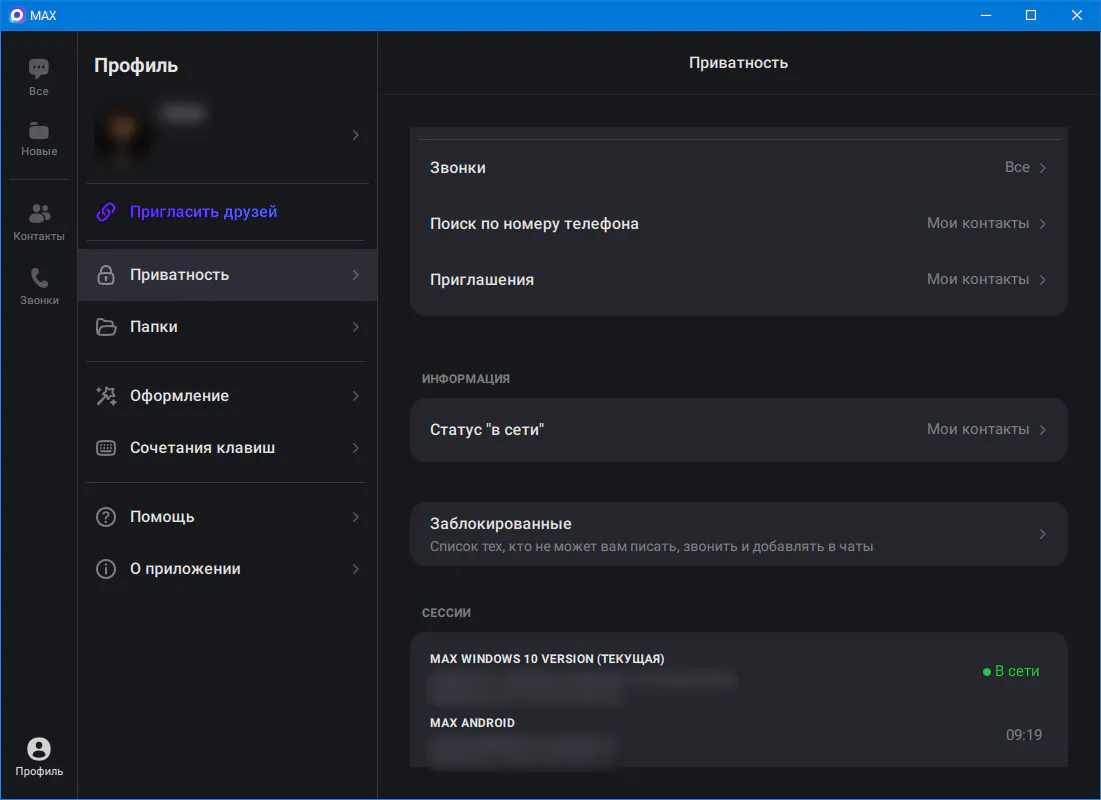Image resolution: width=1101 pixels, height=800 pixels.
Task: Expand О приложении with its chevron arrow
Action: 355,569
